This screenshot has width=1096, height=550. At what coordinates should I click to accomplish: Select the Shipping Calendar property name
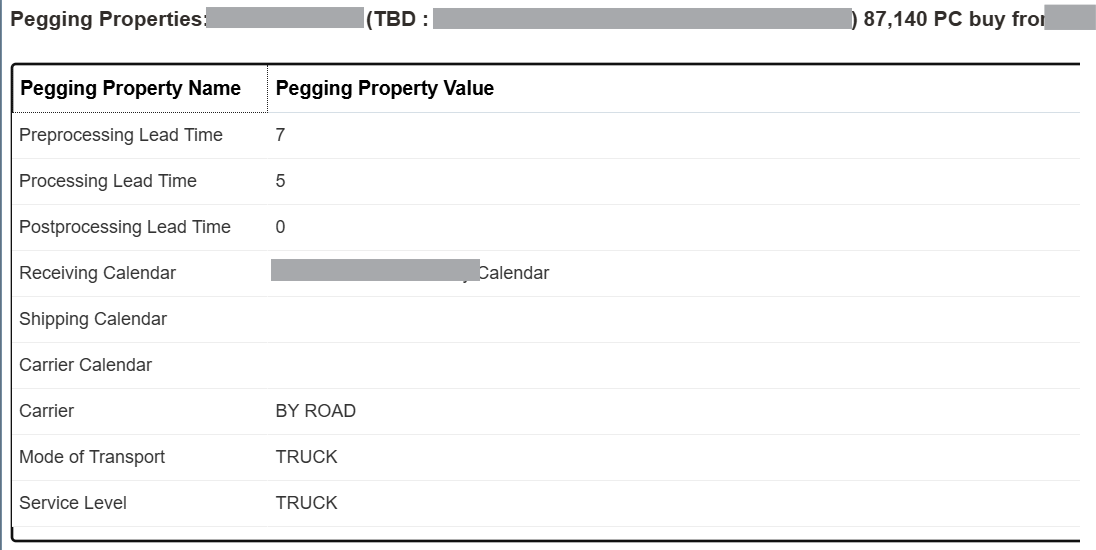(93, 319)
